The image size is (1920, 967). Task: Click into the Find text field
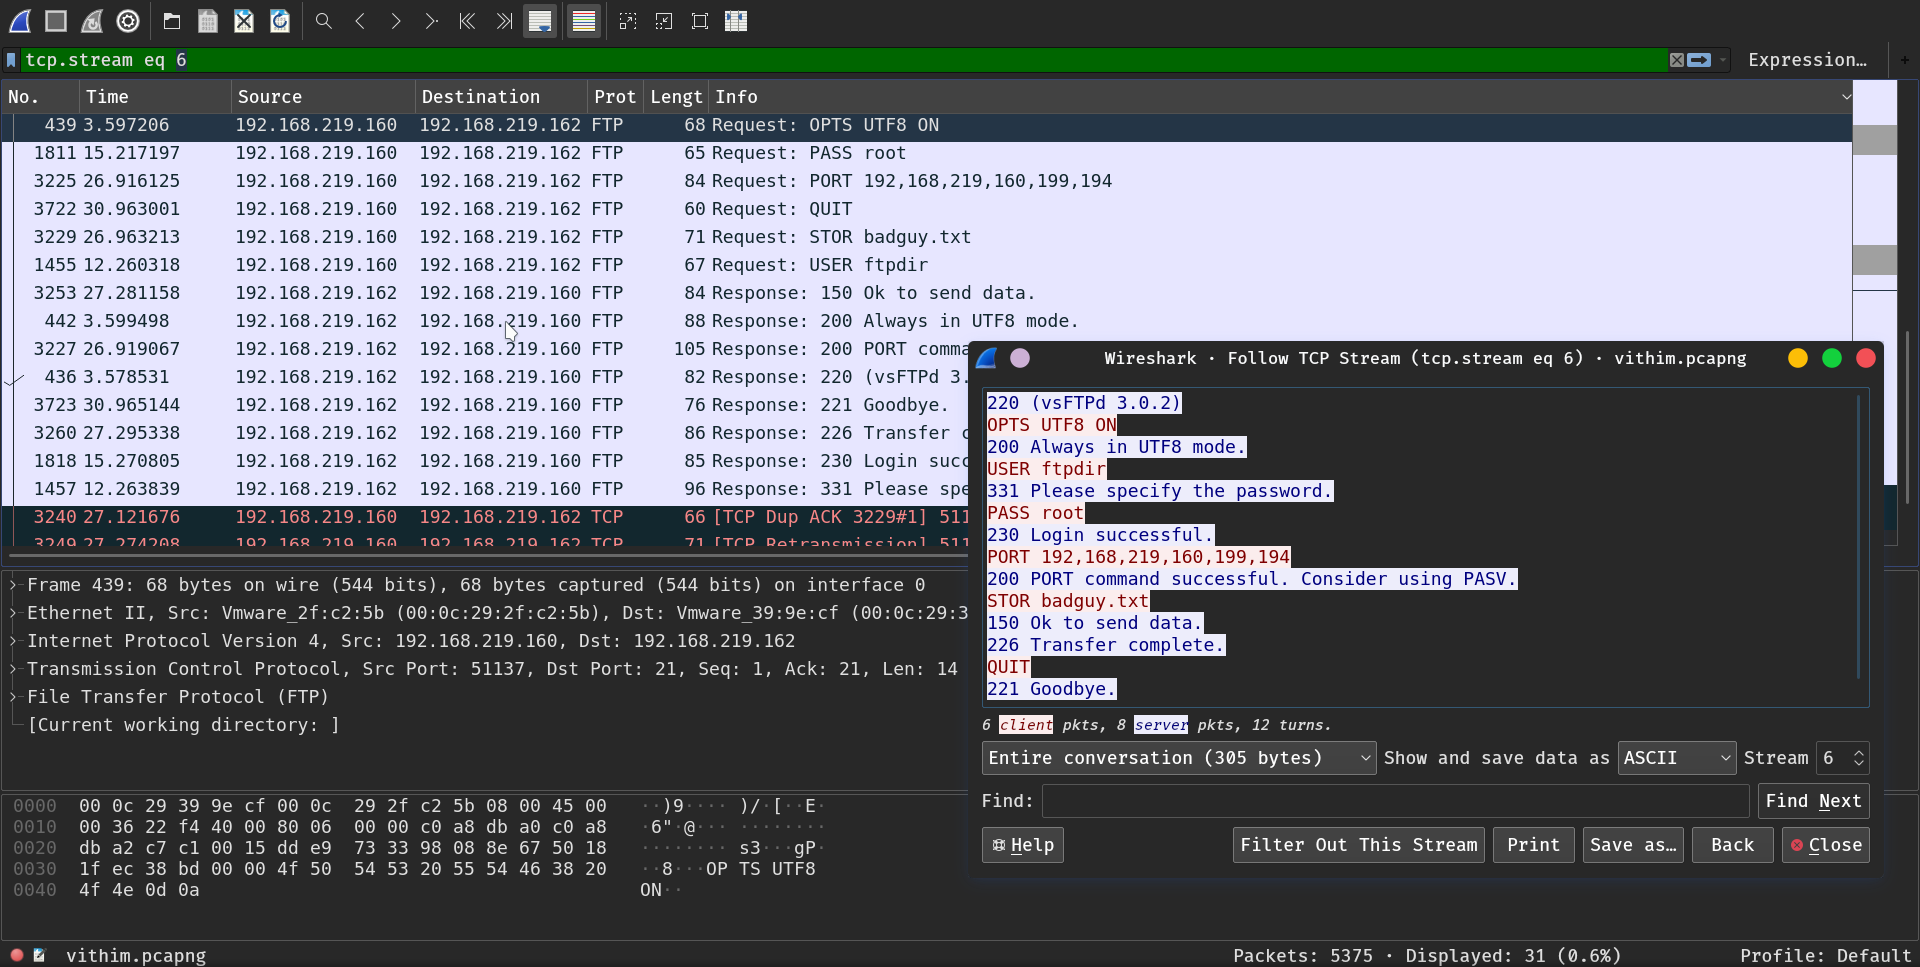[1394, 801]
